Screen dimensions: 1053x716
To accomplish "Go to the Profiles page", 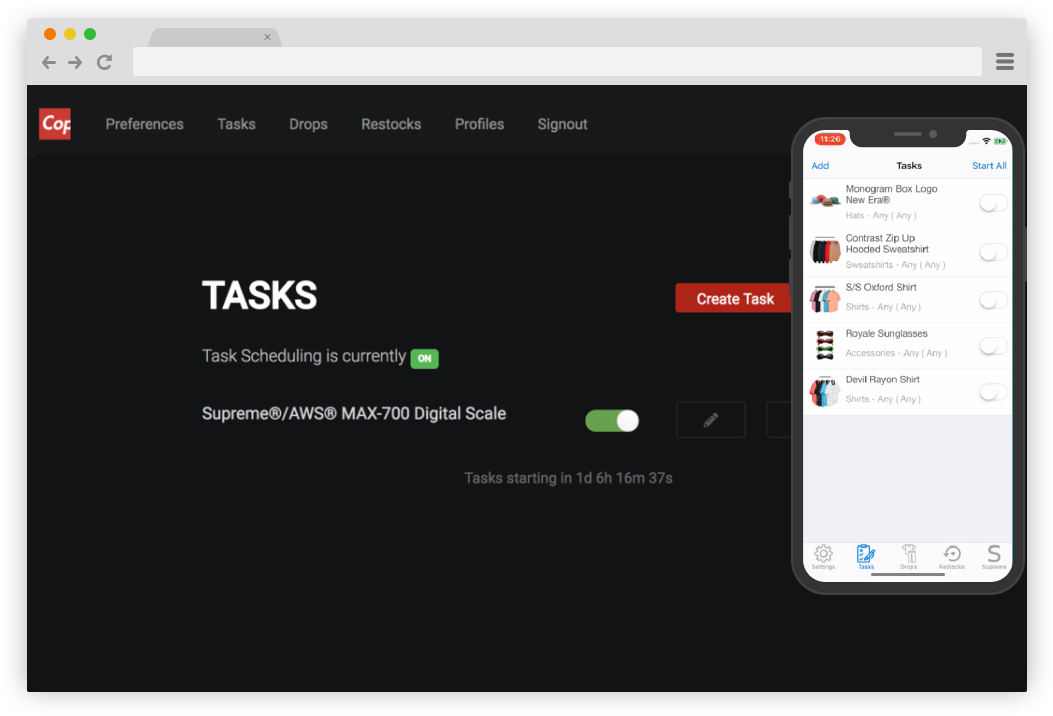I will click(479, 124).
